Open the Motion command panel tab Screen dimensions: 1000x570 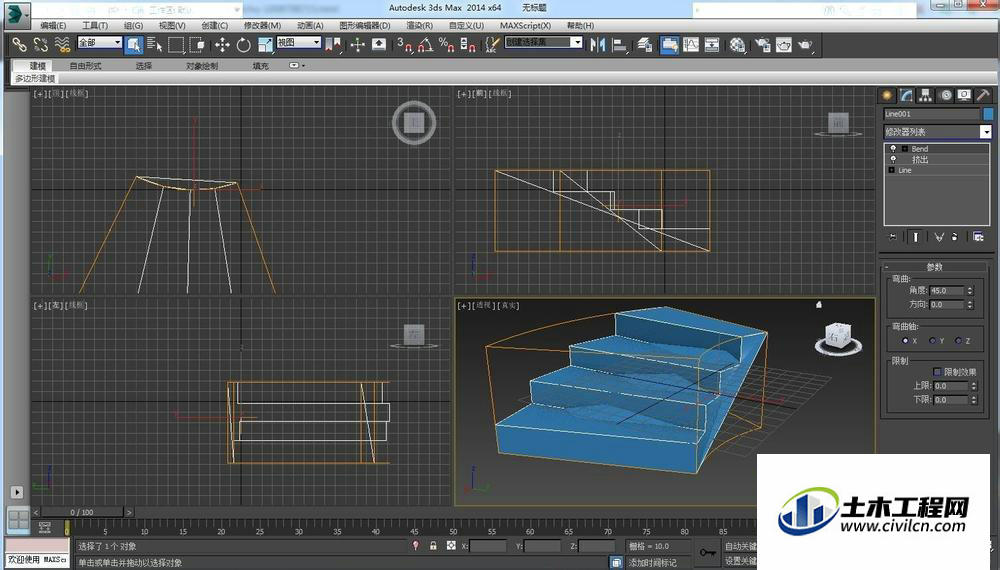[x=945, y=95]
